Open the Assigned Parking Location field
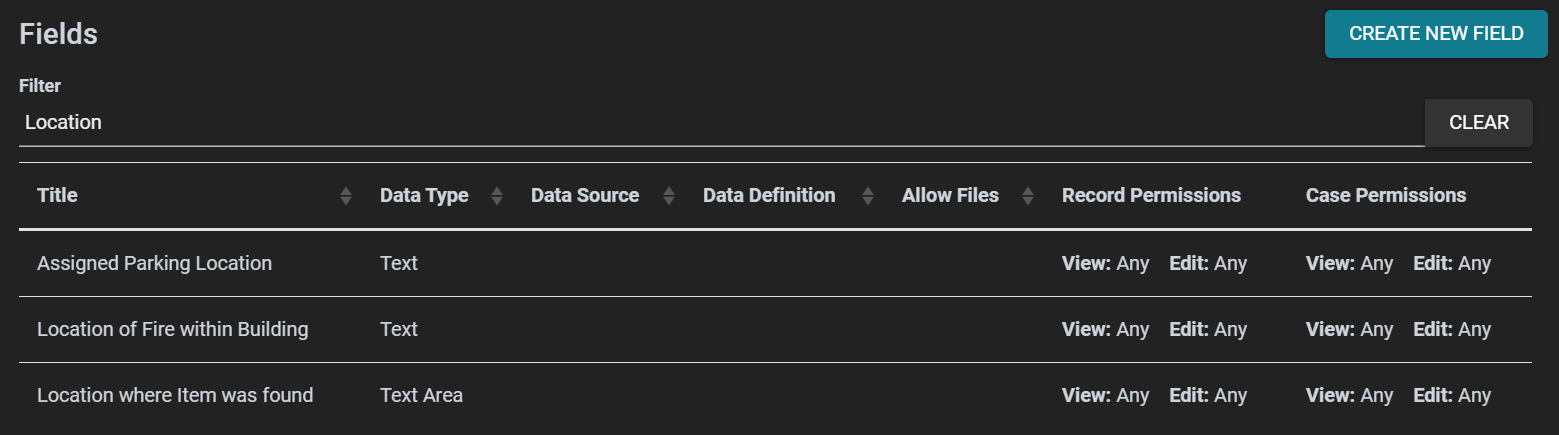This screenshot has width=1559, height=435. tap(775, 264)
